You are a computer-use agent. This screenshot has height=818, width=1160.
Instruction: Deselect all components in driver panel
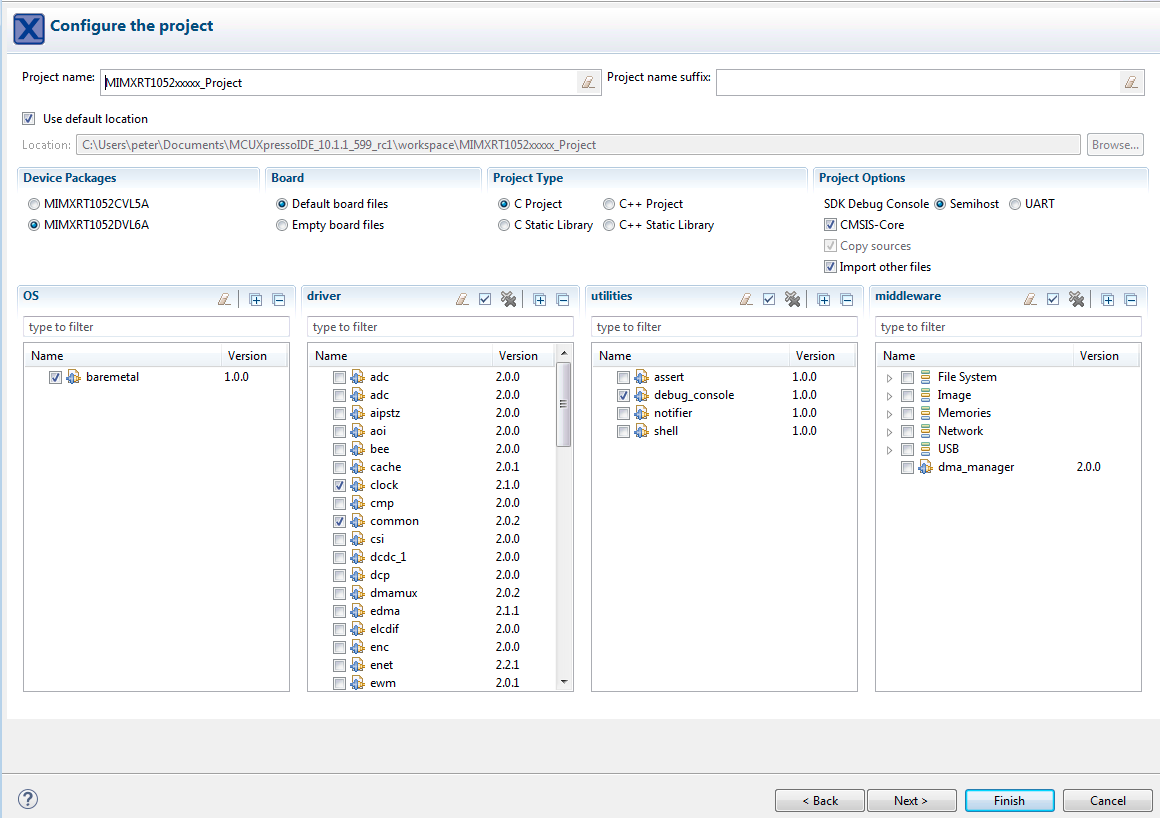[508, 300]
